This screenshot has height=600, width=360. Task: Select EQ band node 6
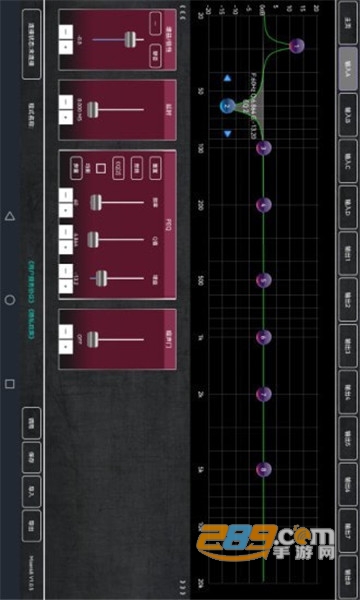(263, 337)
